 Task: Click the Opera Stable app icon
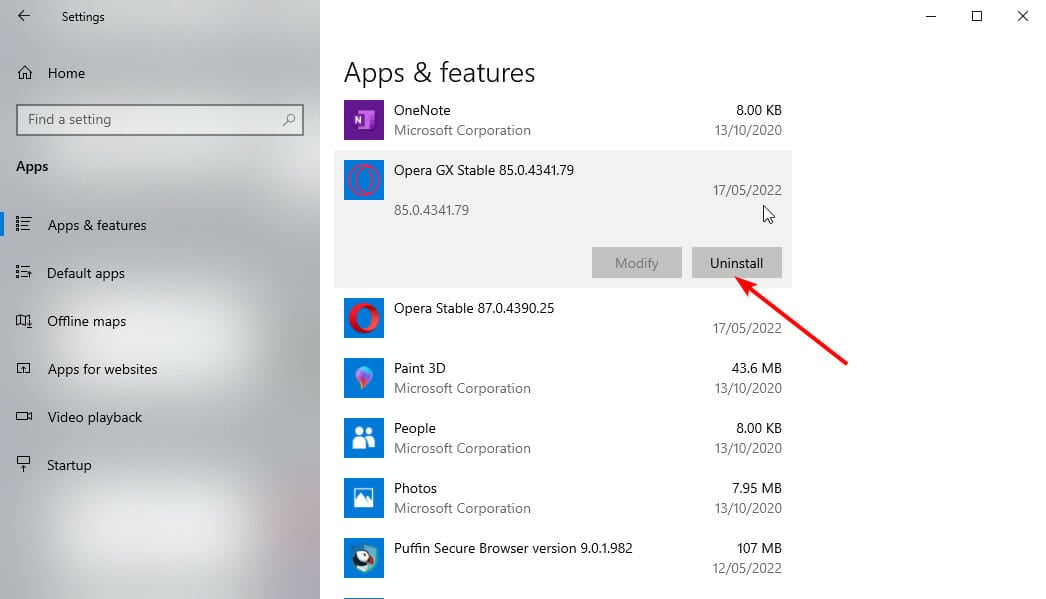364,318
